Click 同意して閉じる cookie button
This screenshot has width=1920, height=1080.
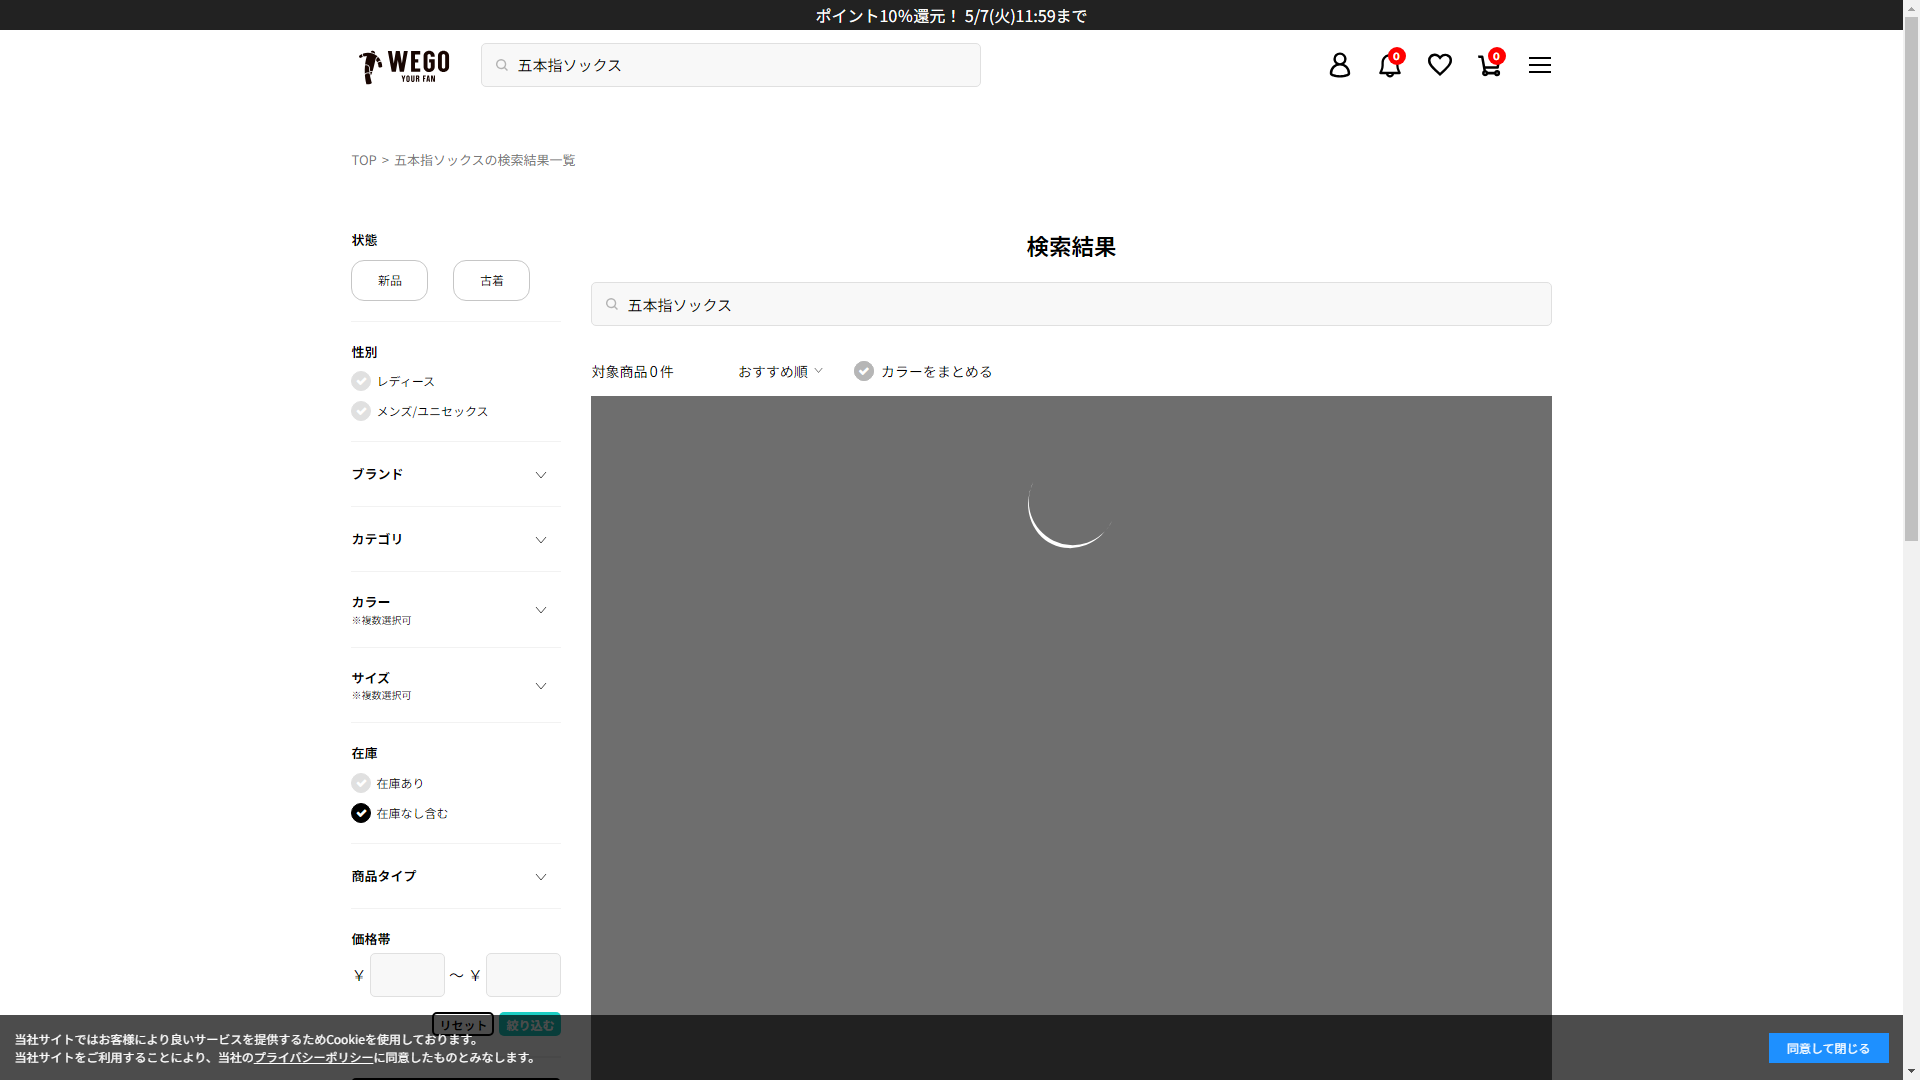(x=1827, y=1048)
